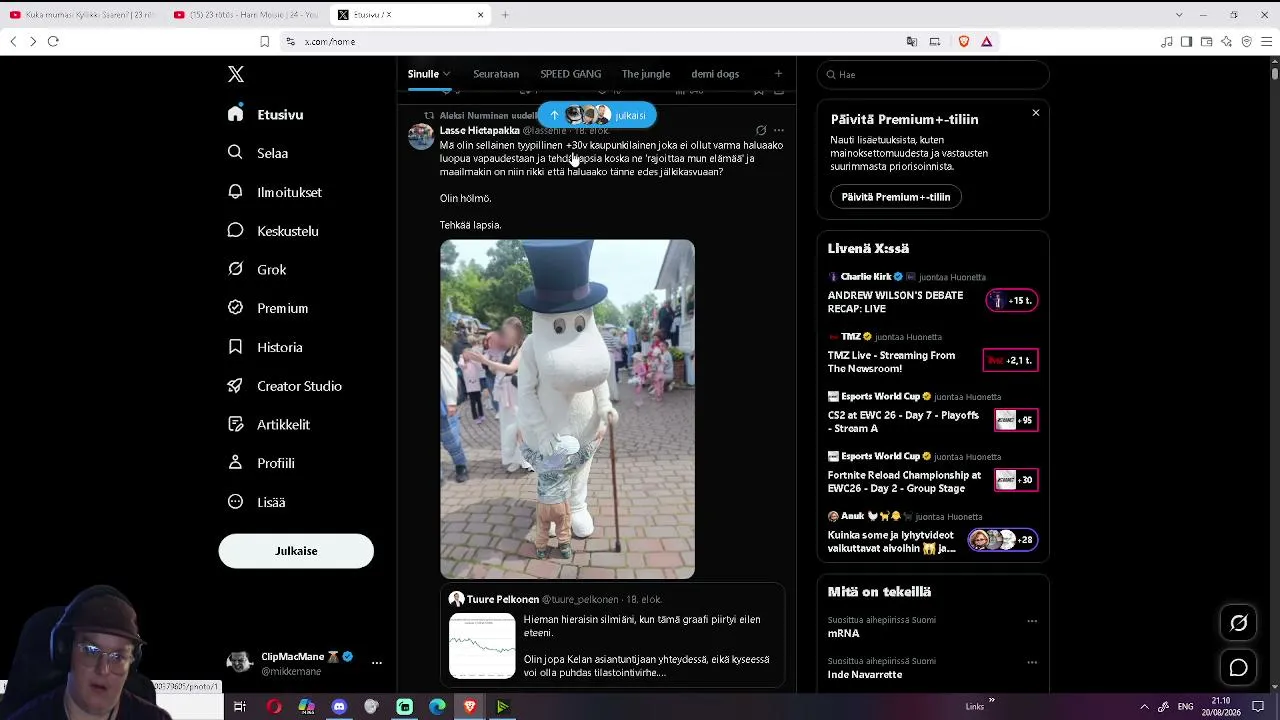Image resolution: width=1280 pixels, height=720 pixels.
Task: Click the Hae search field
Action: 933,75
